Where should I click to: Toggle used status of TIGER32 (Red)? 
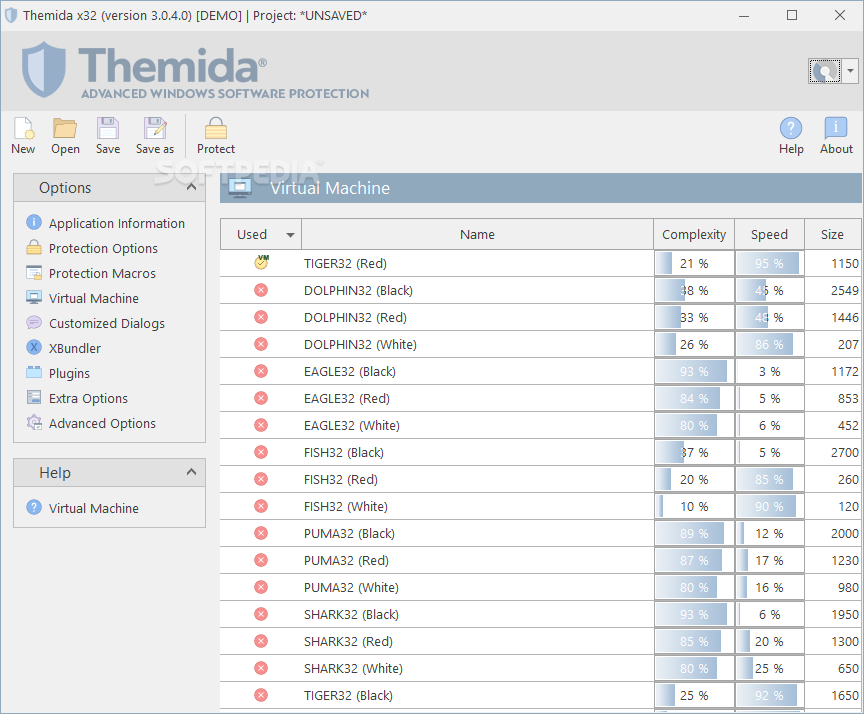coord(261,263)
